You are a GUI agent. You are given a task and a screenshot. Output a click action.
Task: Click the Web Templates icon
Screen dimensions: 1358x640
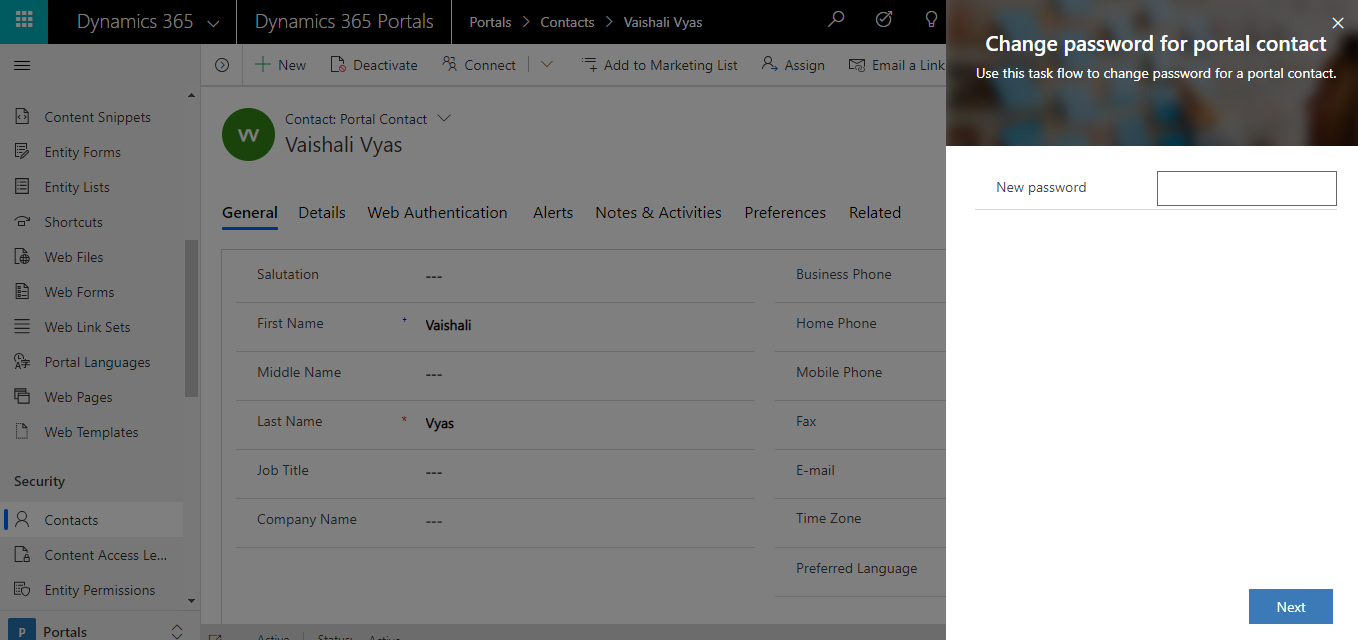click(22, 432)
